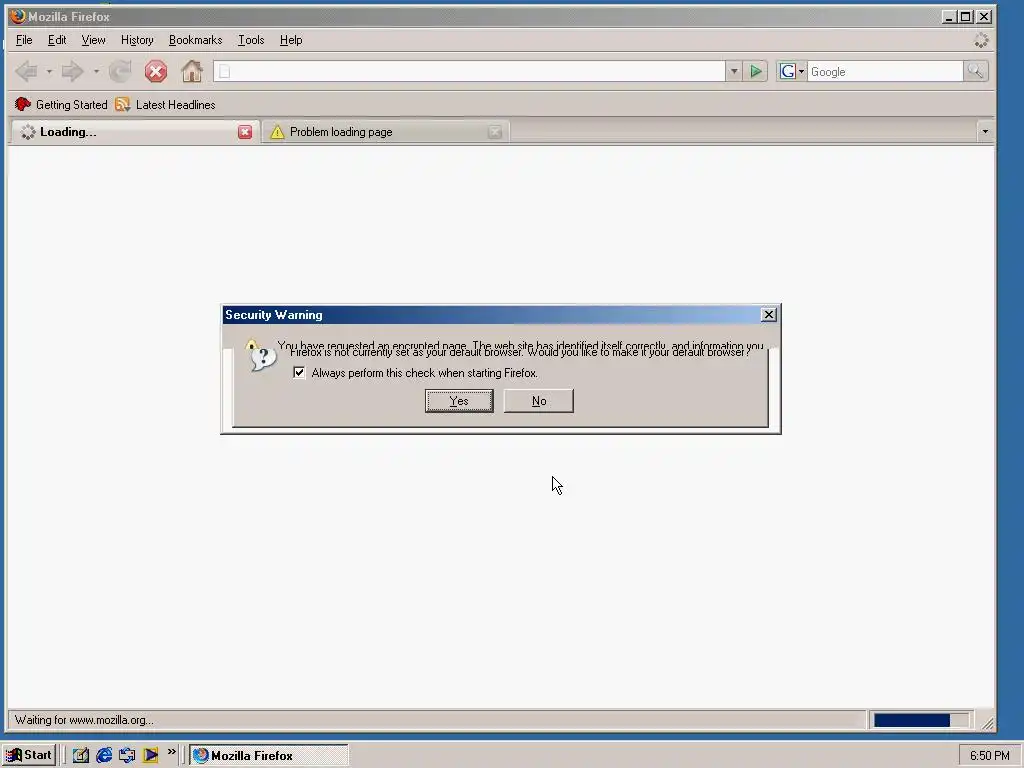1024x768 pixels.
Task: Click Mozilla Firefox taskbar button
Action: click(x=269, y=755)
